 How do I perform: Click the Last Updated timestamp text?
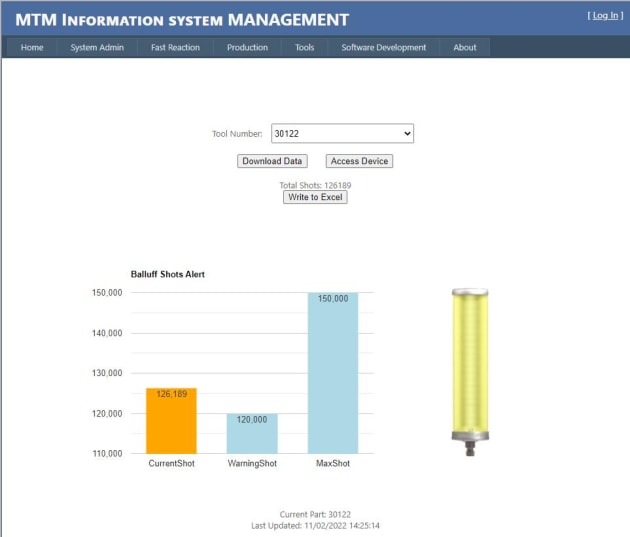[315, 526]
